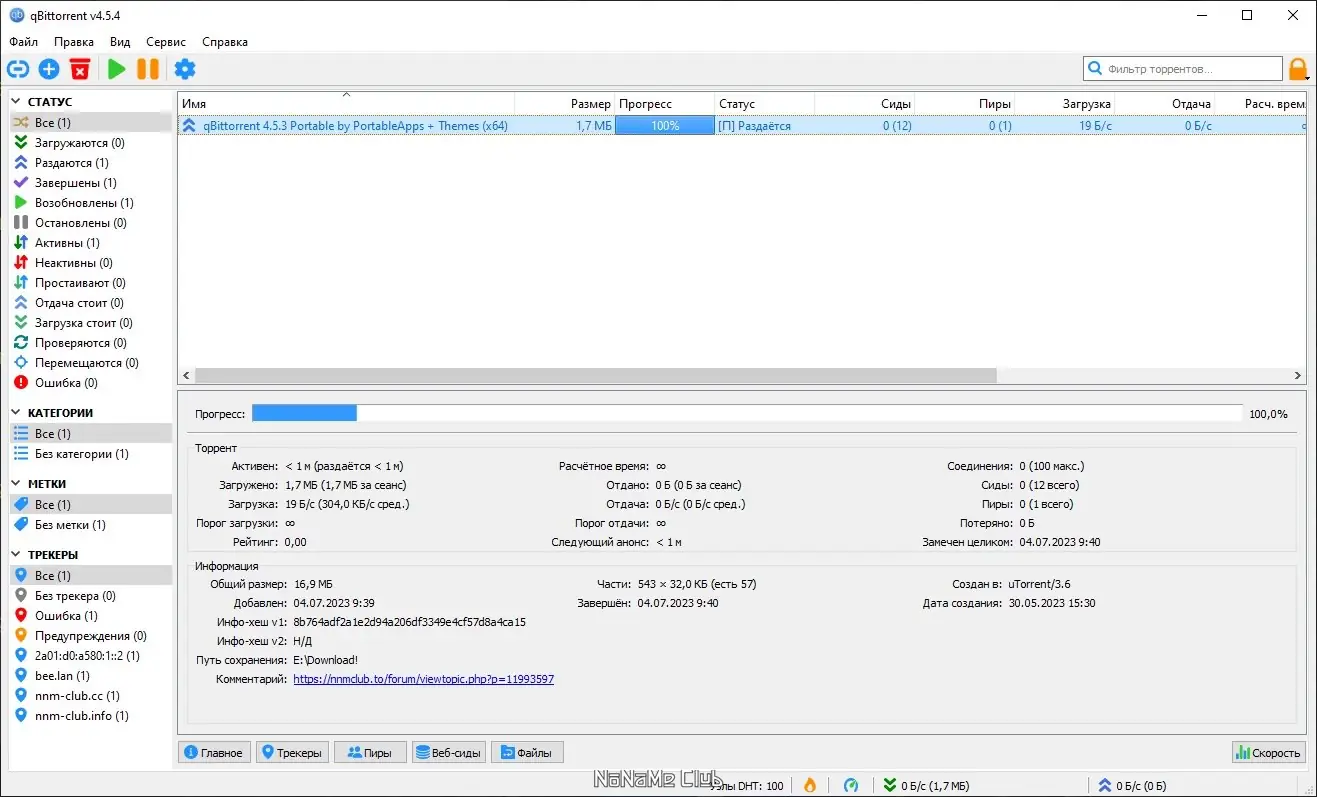Collapse the КАТЕГОРИИ section
The image size is (1317, 797).
(x=16, y=413)
